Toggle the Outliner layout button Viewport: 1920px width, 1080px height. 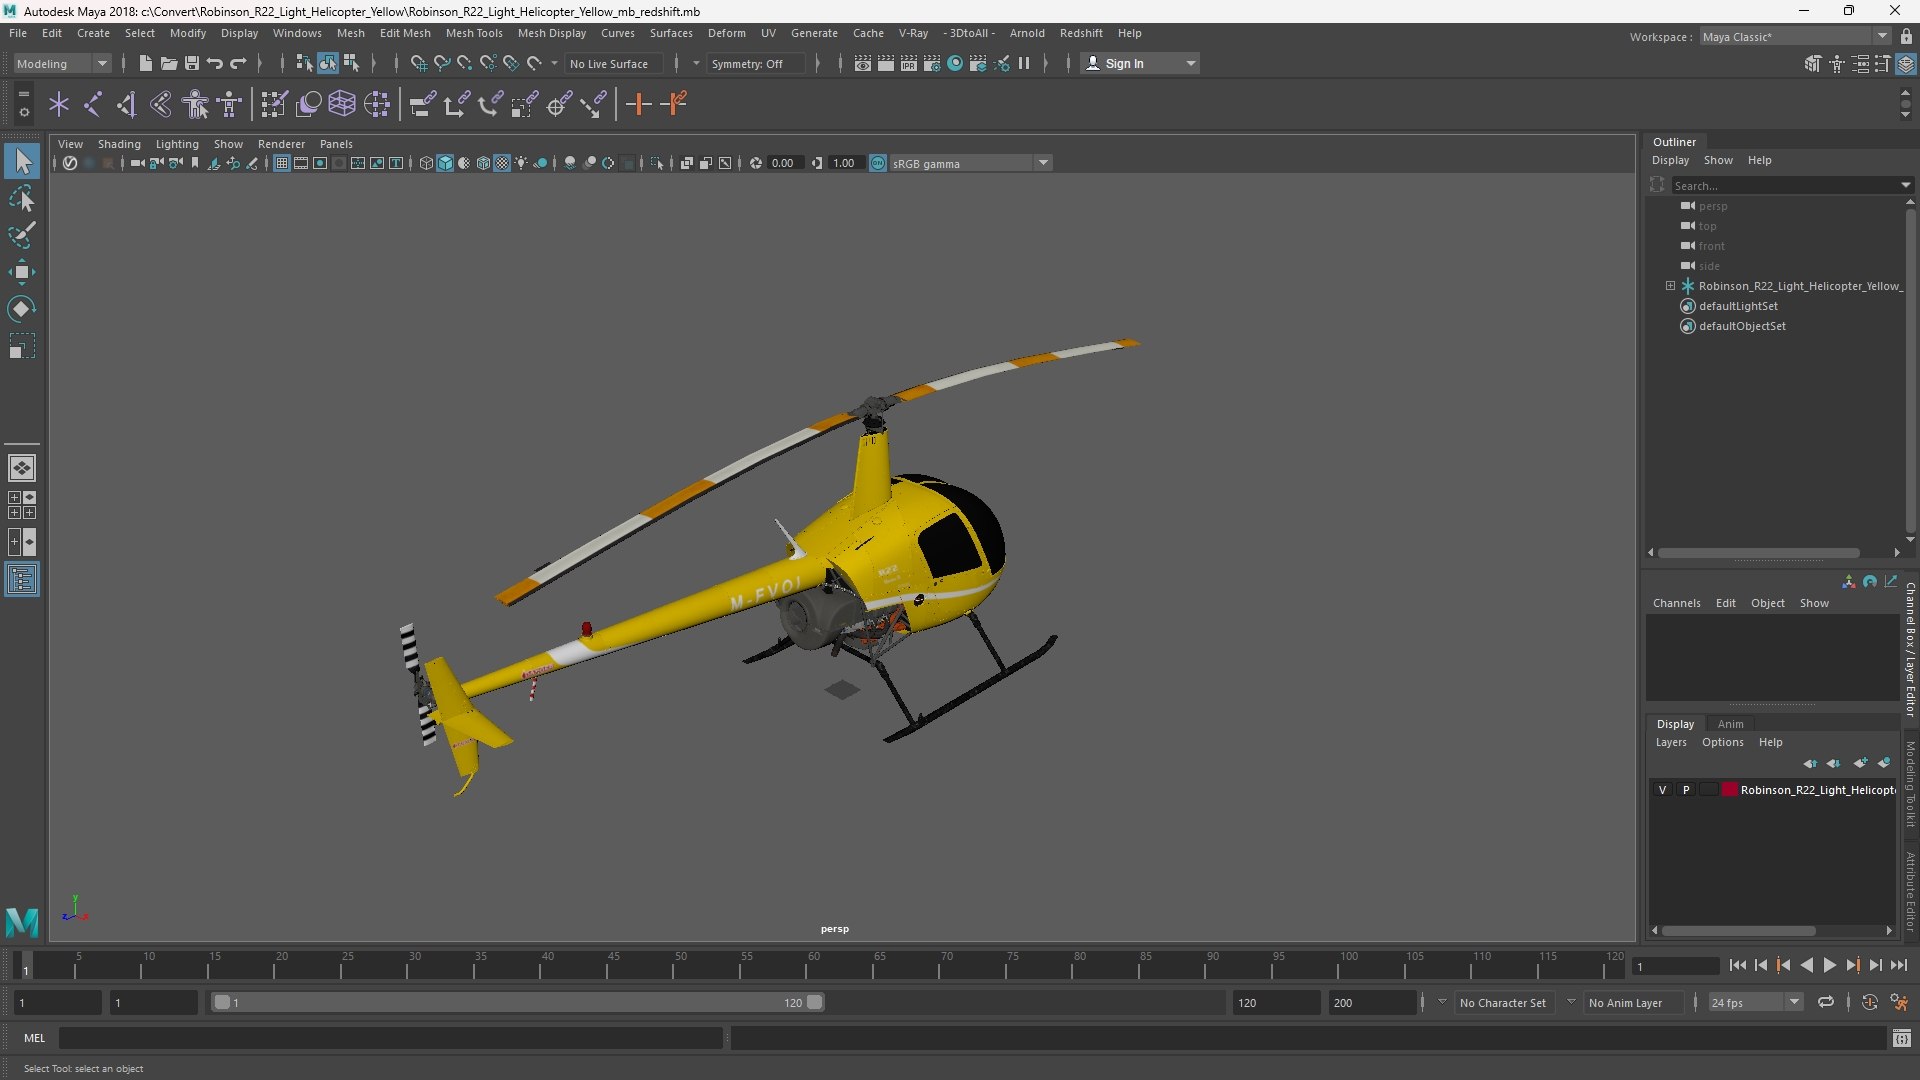tap(22, 579)
